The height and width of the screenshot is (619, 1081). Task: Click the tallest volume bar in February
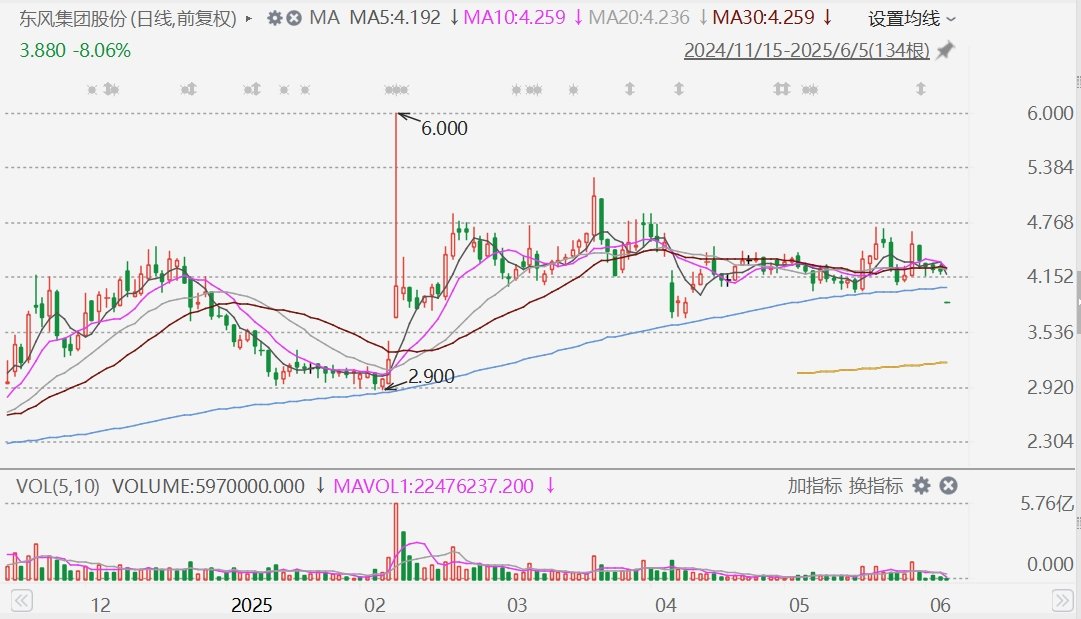396,542
